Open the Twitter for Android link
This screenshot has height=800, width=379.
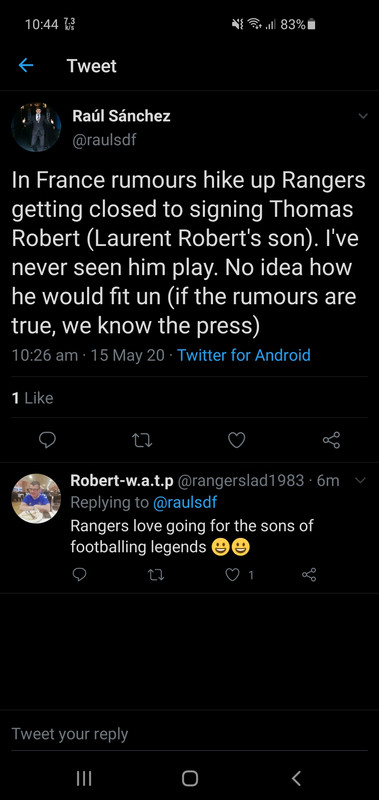click(244, 355)
